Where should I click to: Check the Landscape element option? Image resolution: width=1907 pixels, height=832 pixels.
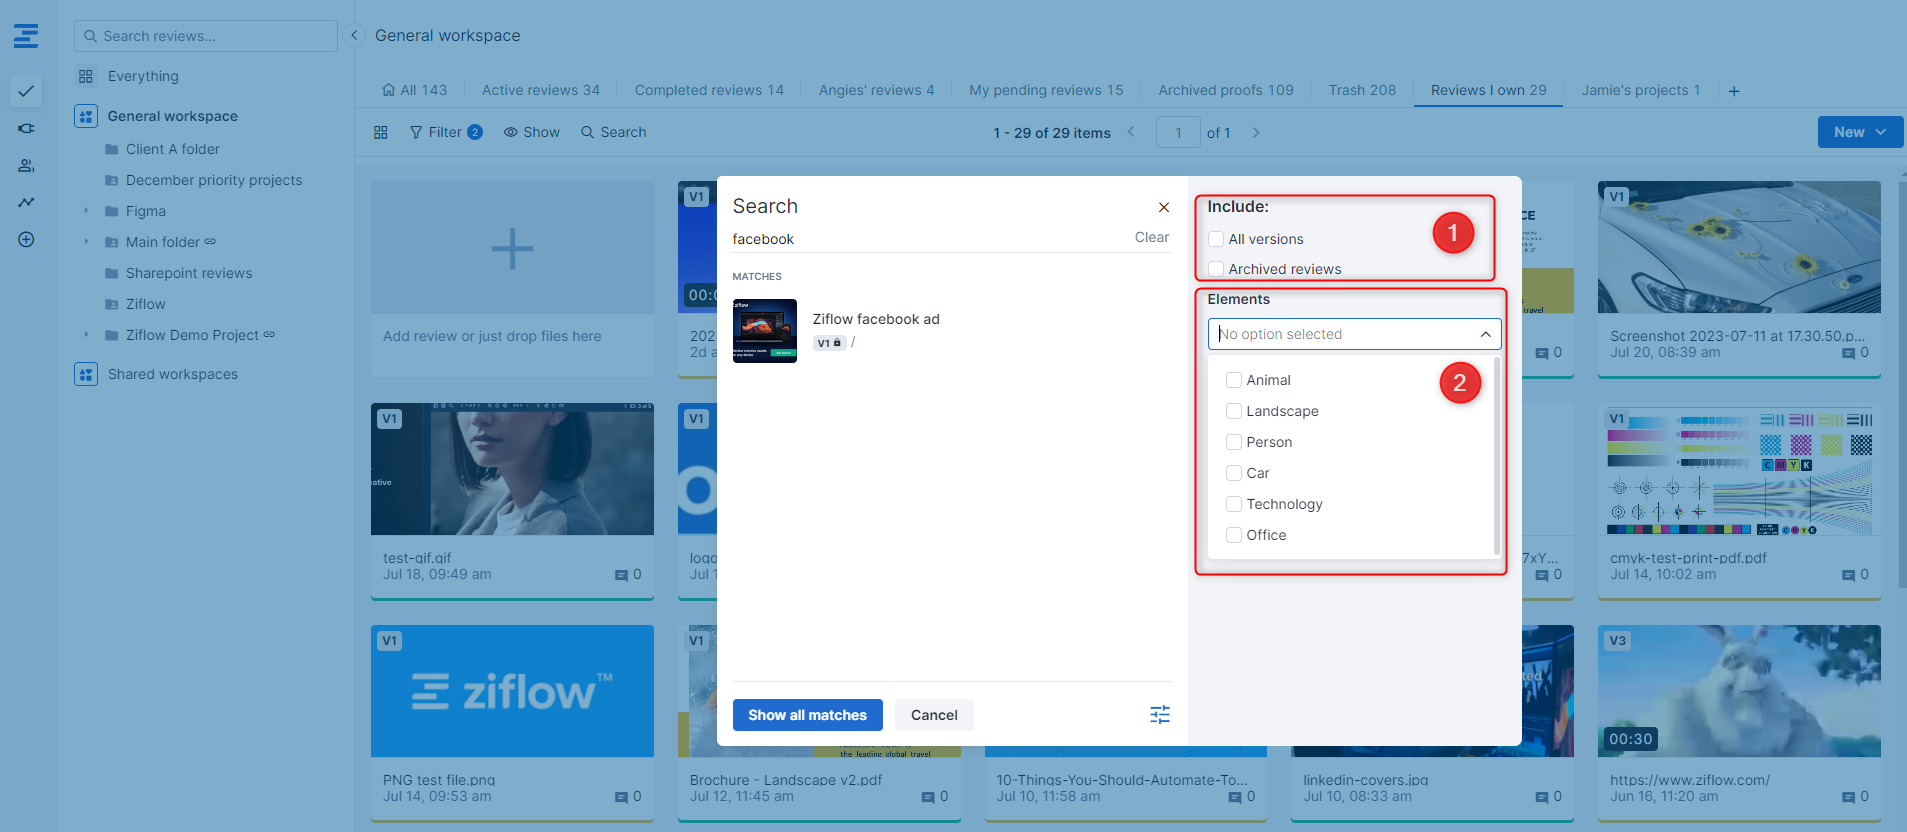coord(1234,411)
